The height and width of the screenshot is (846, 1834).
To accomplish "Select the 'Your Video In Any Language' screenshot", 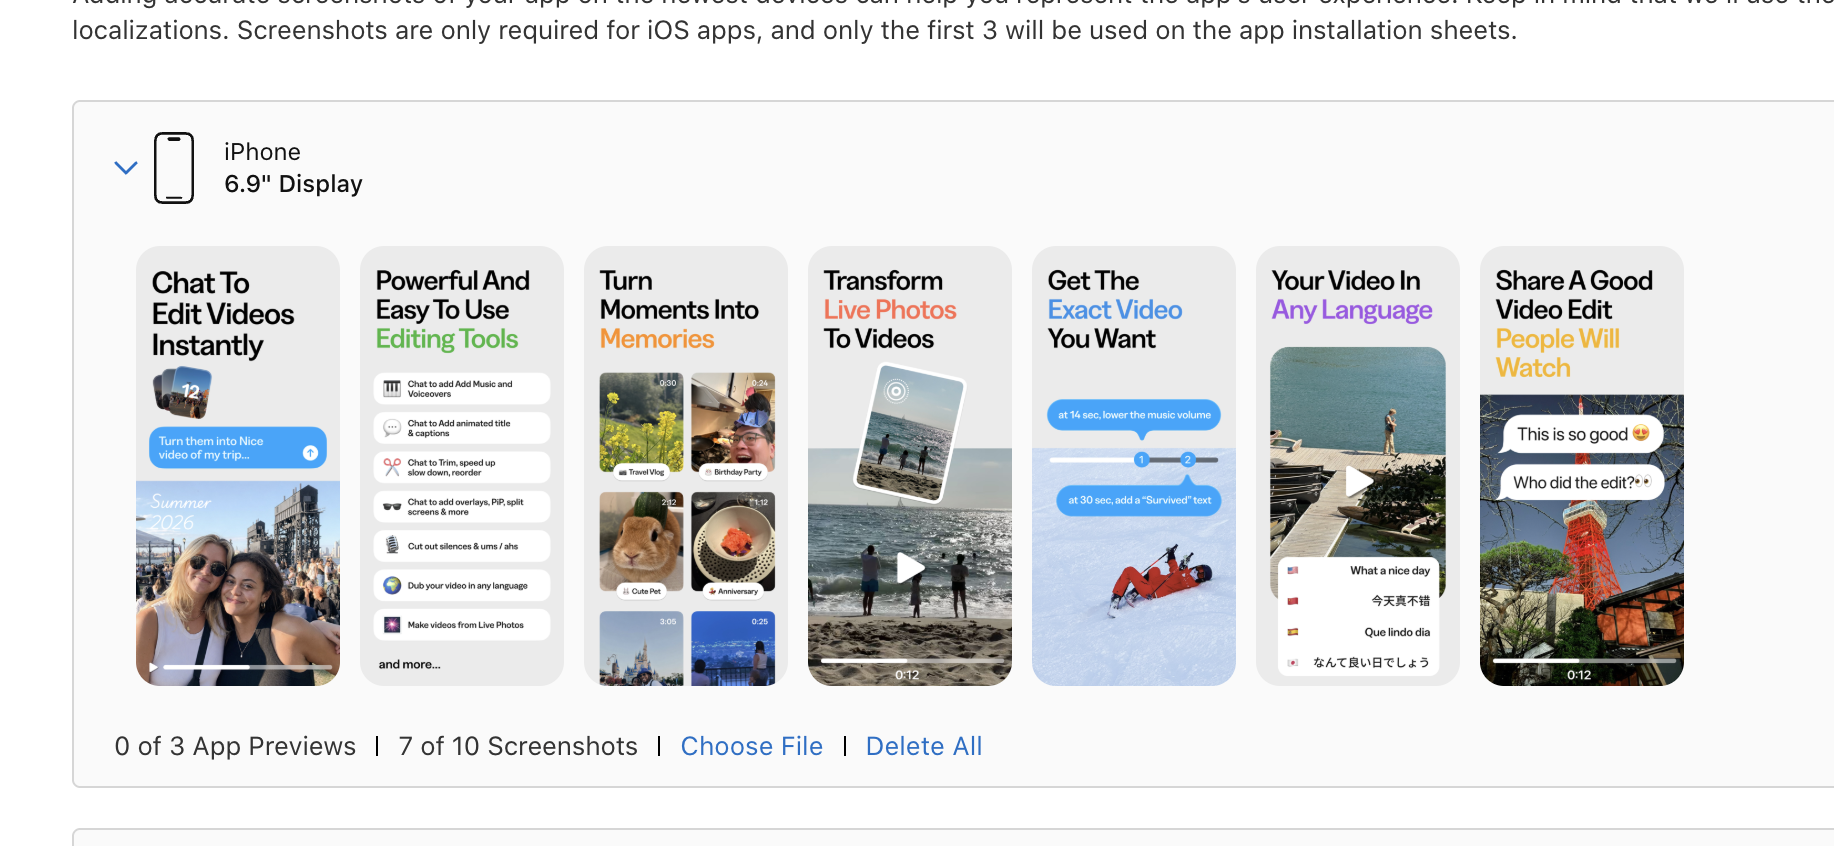I will tap(1358, 466).
